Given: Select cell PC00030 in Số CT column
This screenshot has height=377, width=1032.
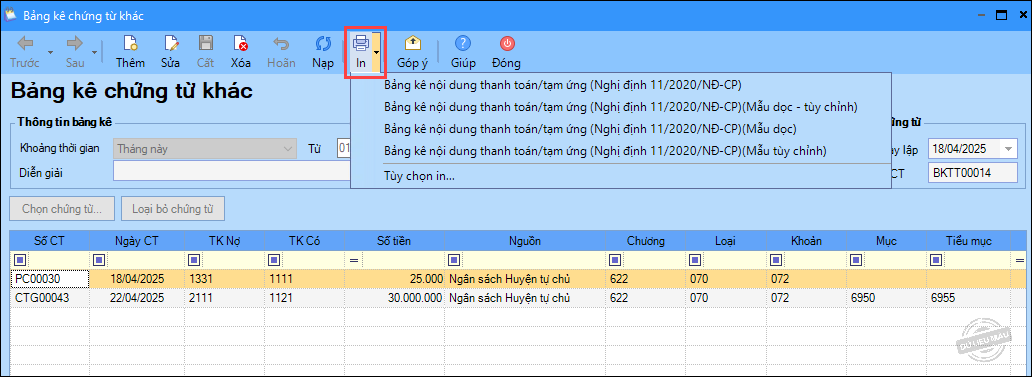Looking at the screenshot, I should pyautogui.click(x=49, y=279).
